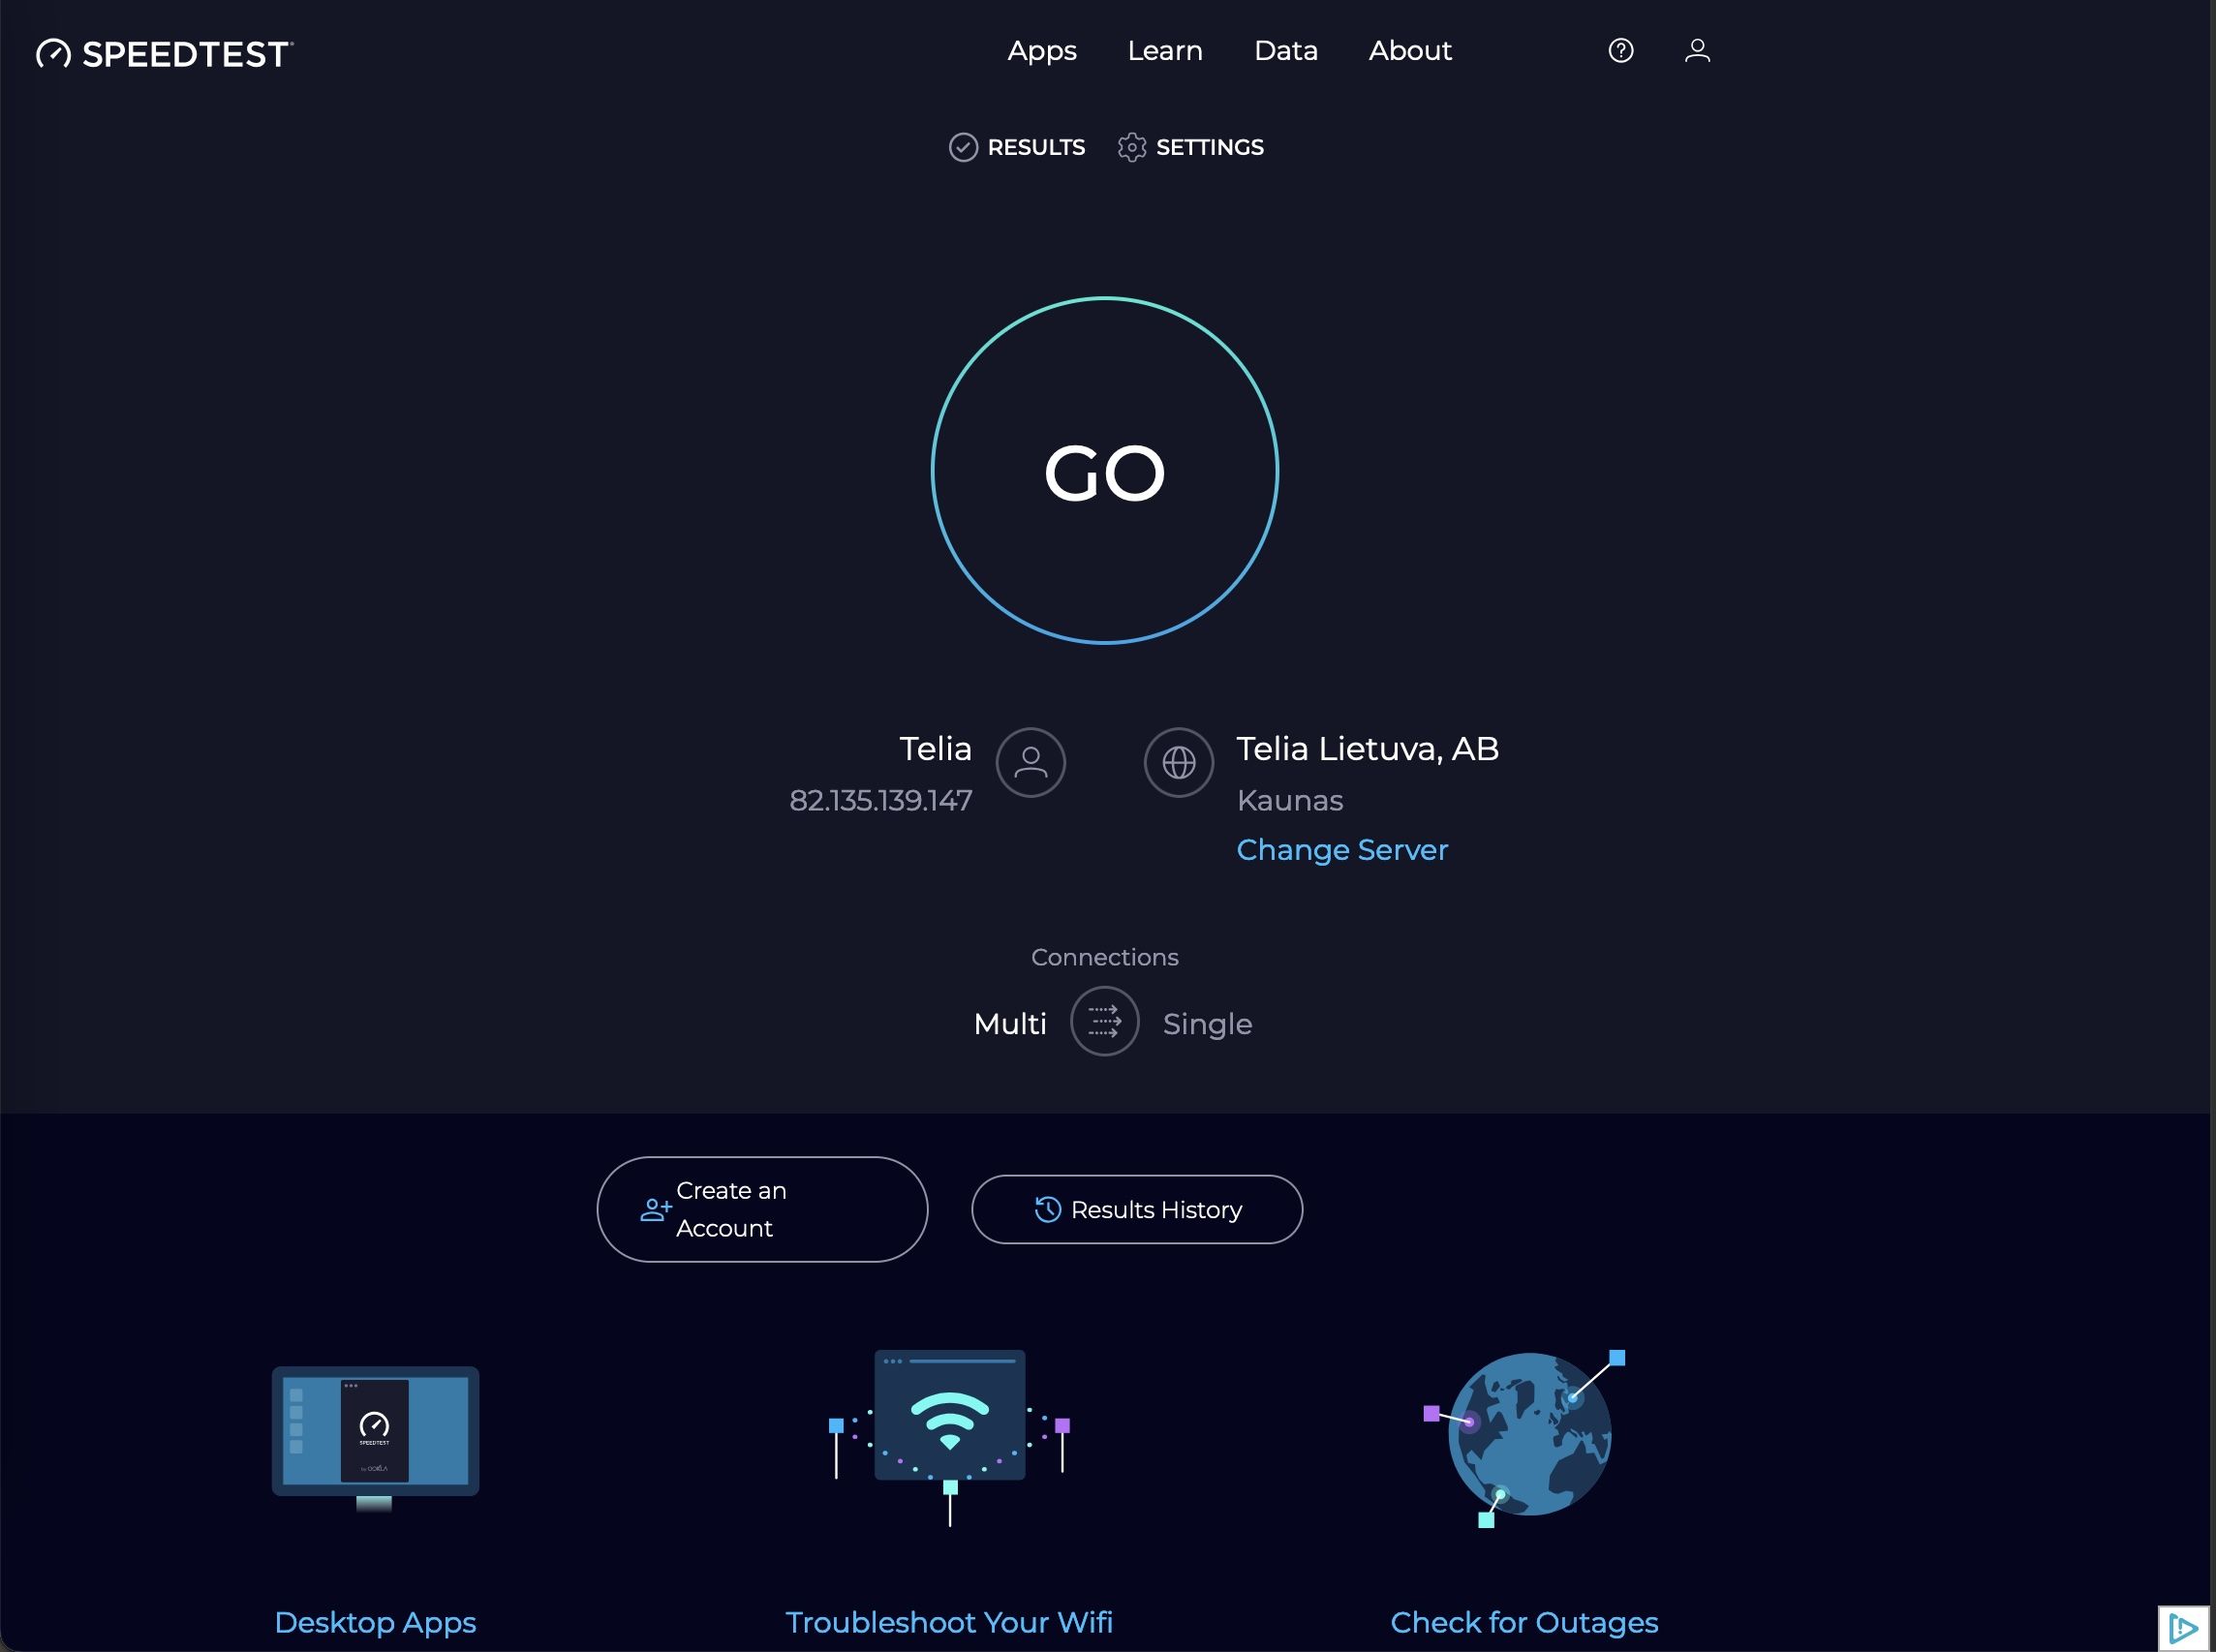The height and width of the screenshot is (1652, 2216).
Task: Click the Speedtest logo icon
Action: 52,52
